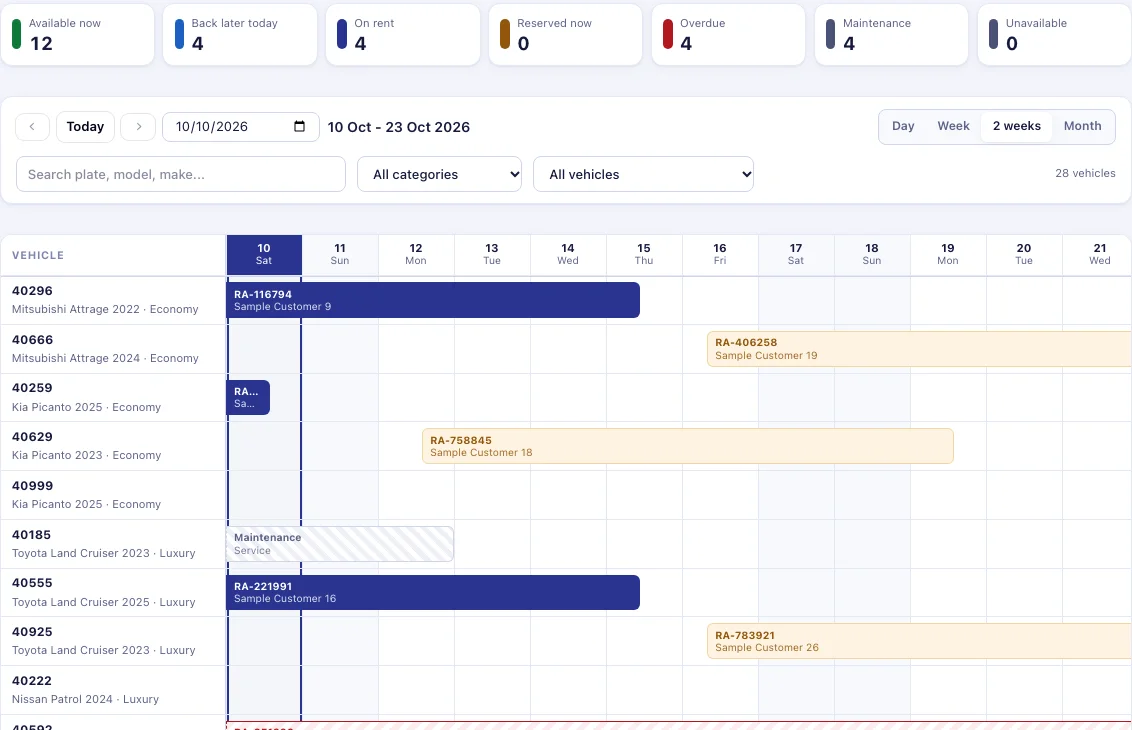
Task: Click the On rent status card
Action: tap(403, 34)
